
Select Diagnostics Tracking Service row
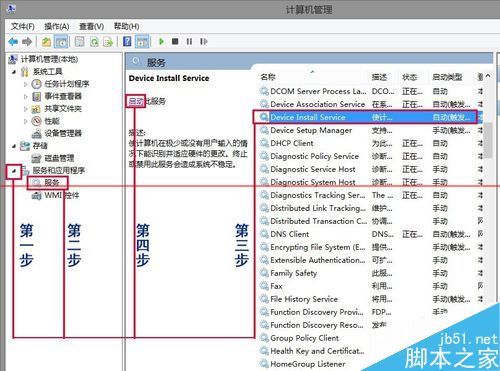[x=370, y=195]
